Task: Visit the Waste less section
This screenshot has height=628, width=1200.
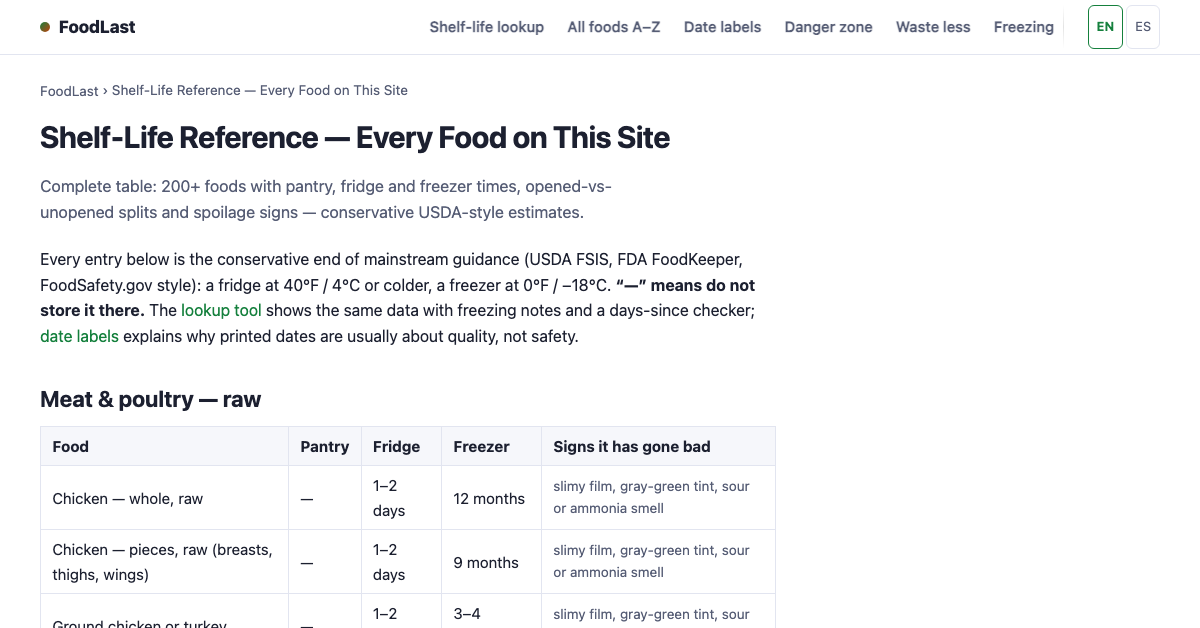Action: (933, 27)
